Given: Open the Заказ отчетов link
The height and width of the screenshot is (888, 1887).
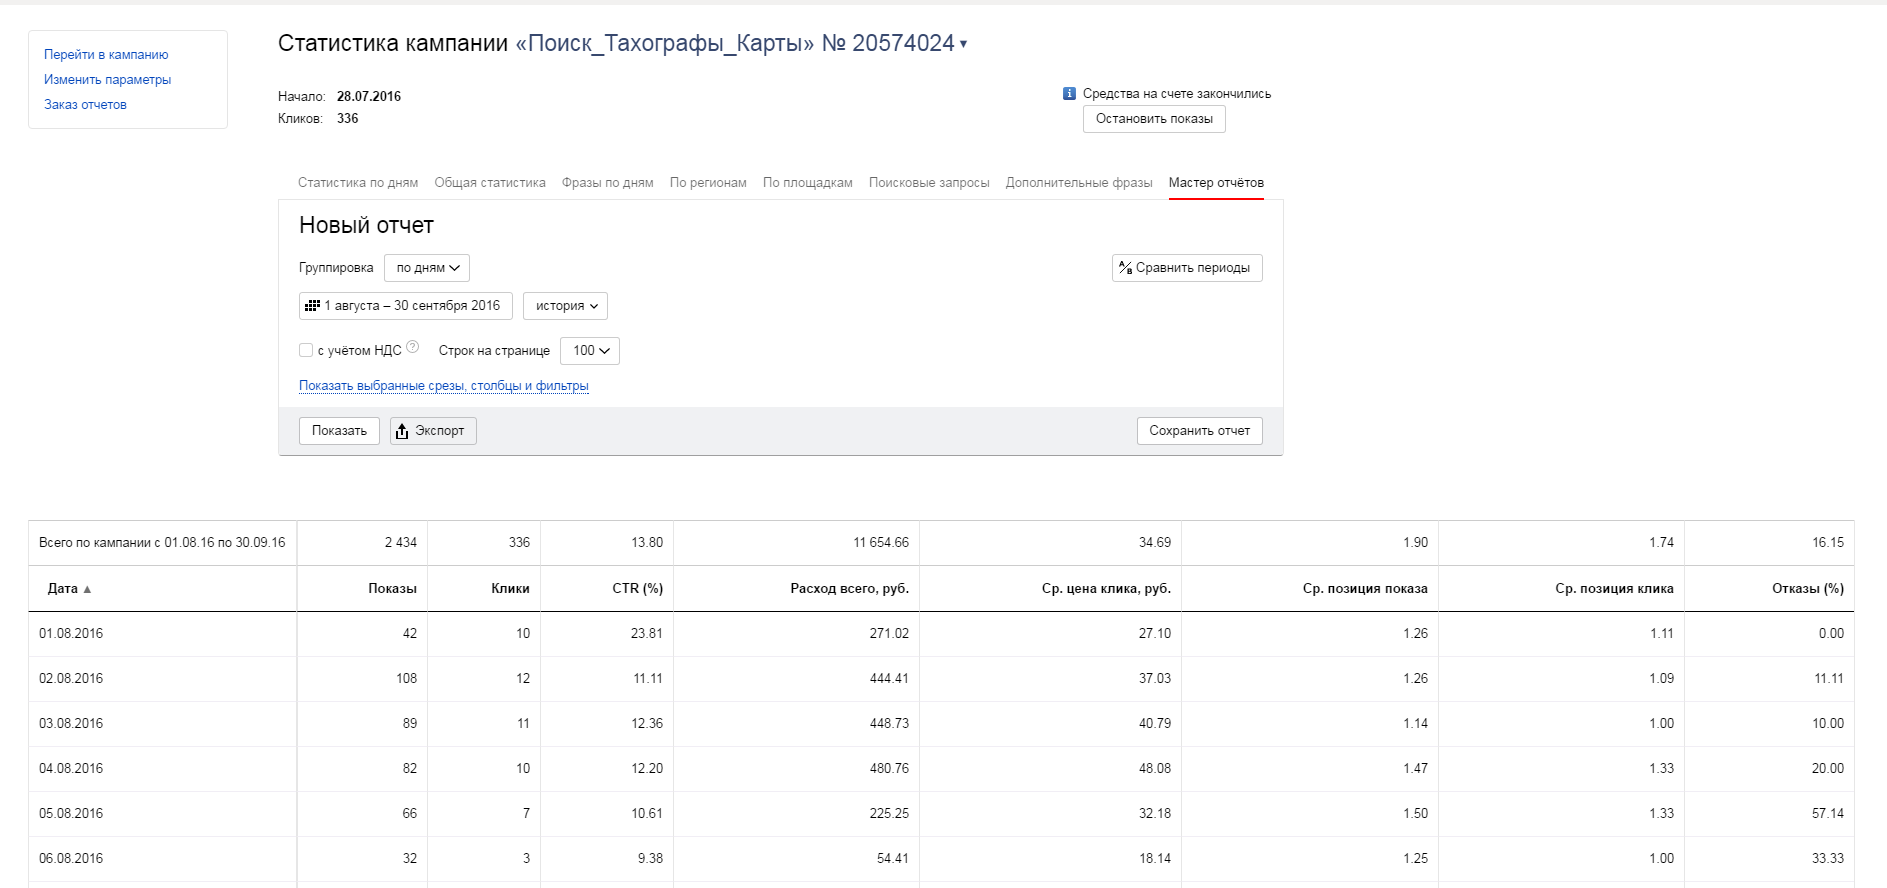Looking at the screenshot, I should click(x=85, y=105).
